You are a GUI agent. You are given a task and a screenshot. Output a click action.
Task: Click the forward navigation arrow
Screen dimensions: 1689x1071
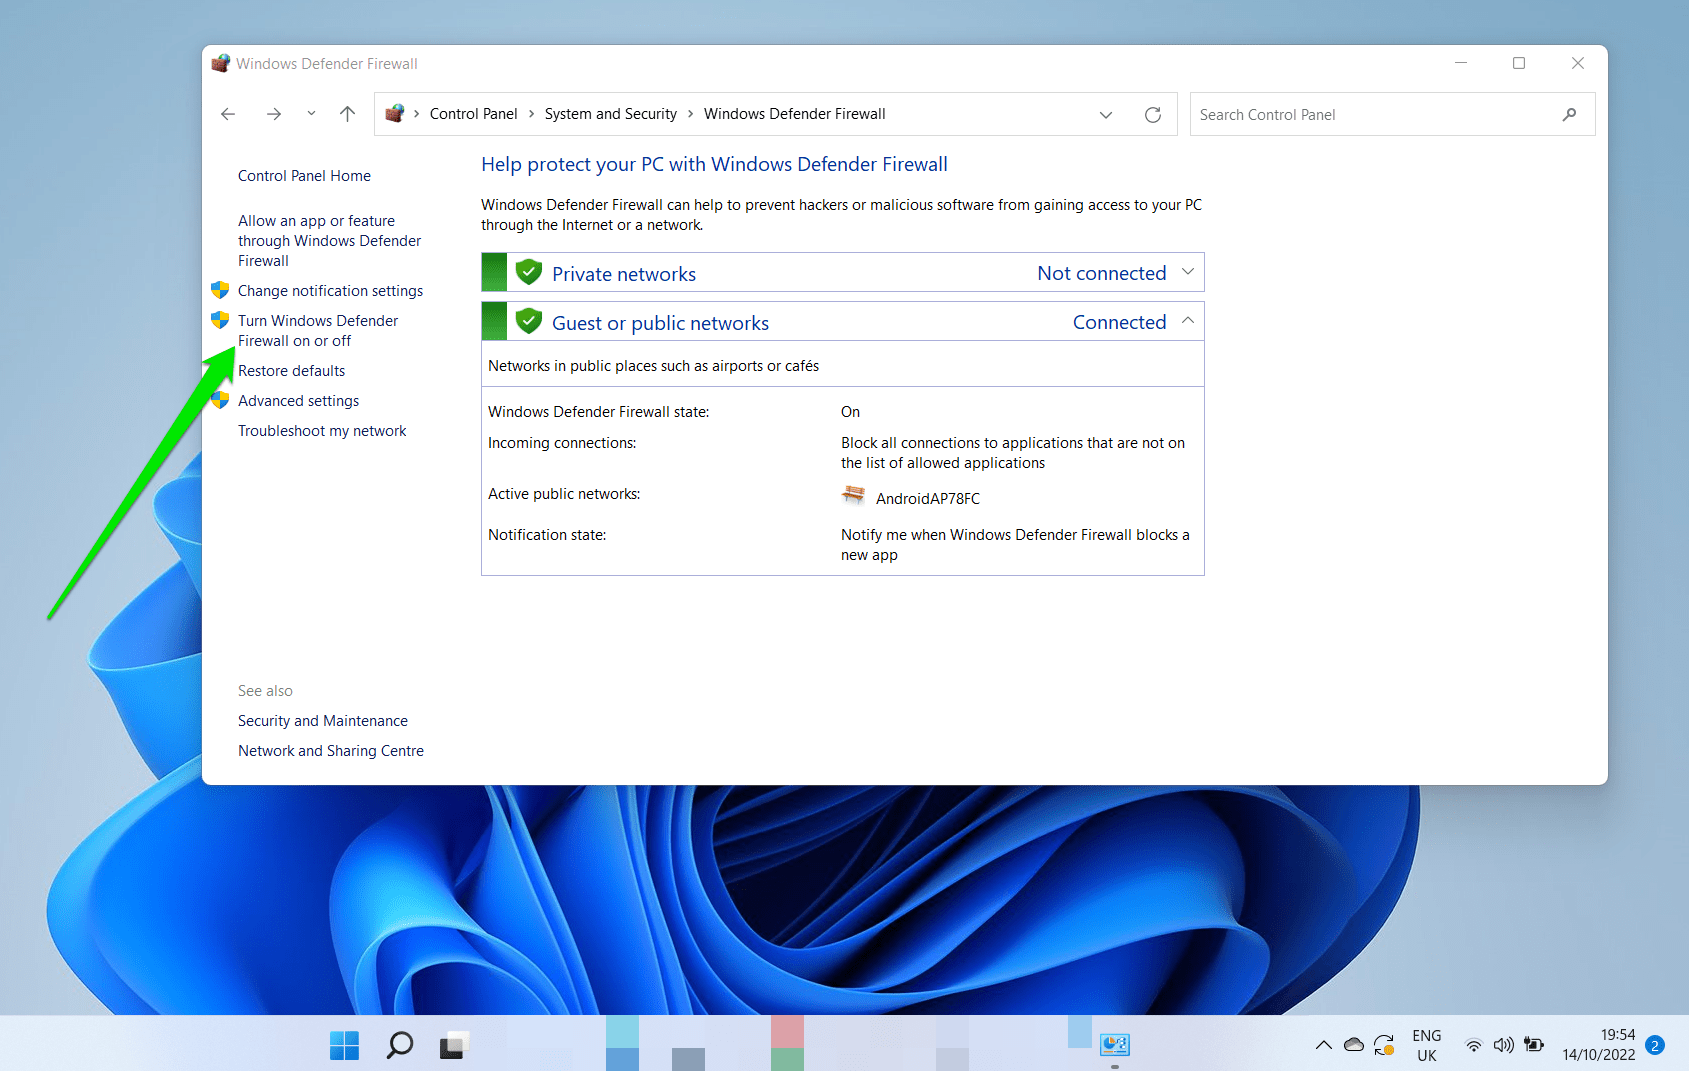[x=274, y=113]
